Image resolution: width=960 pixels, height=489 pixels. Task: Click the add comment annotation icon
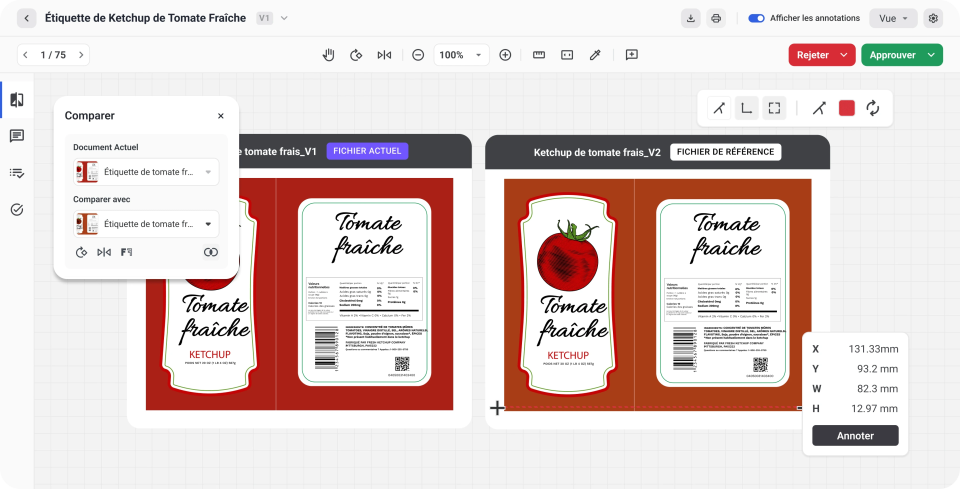[632, 55]
